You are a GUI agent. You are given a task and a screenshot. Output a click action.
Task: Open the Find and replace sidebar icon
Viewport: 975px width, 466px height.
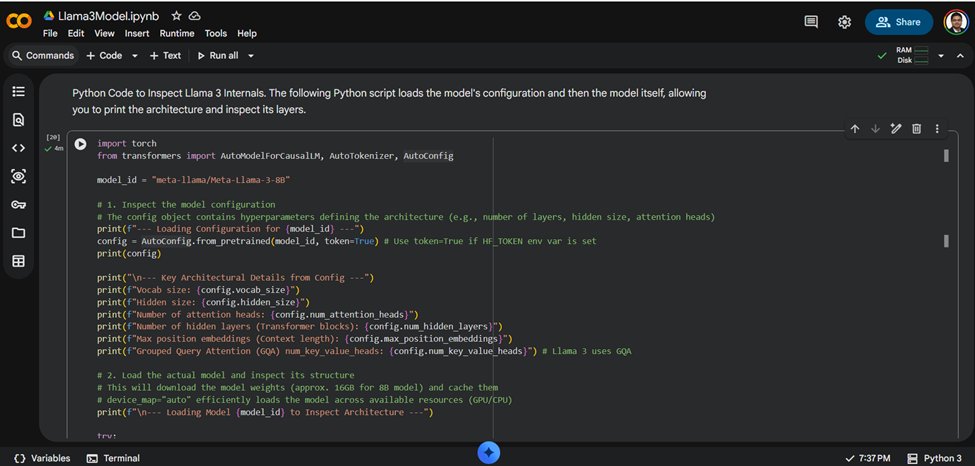tap(19, 120)
